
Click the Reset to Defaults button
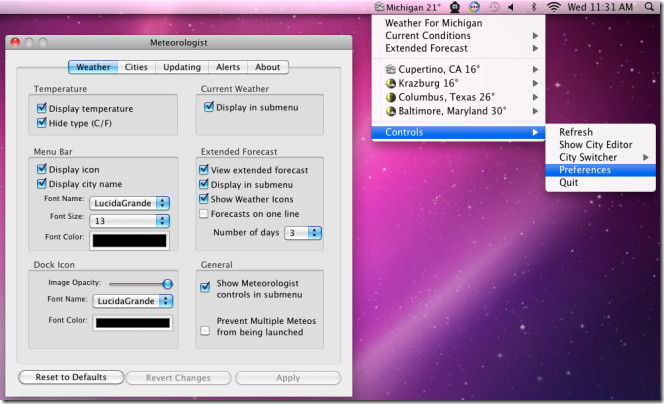(x=71, y=378)
